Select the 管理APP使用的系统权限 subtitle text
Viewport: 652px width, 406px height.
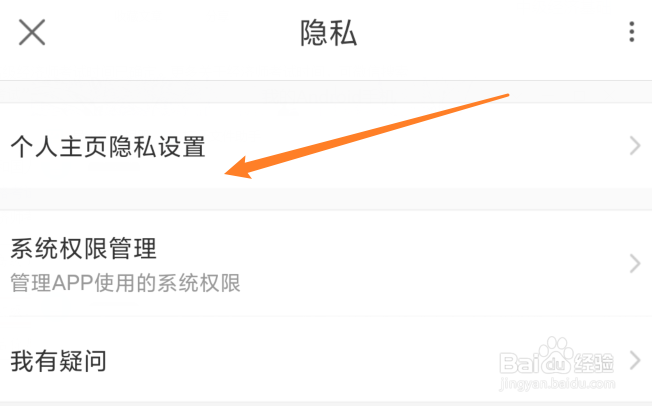point(126,283)
